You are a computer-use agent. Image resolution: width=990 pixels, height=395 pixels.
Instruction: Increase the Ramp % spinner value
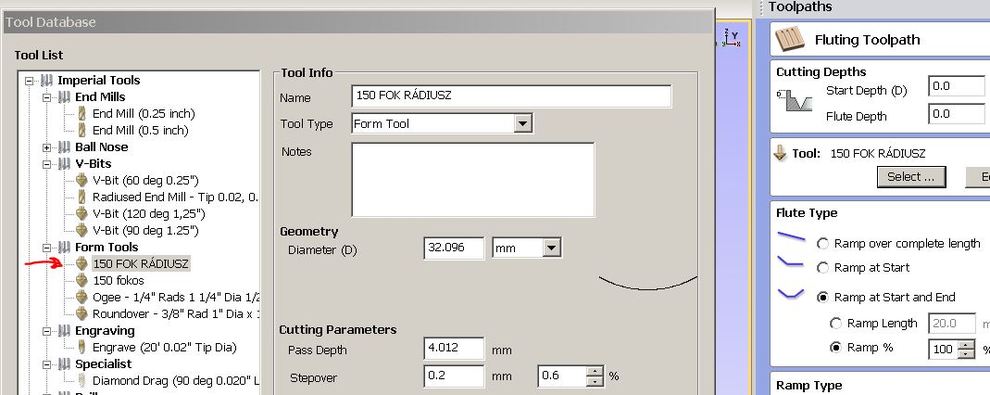click(x=966, y=345)
